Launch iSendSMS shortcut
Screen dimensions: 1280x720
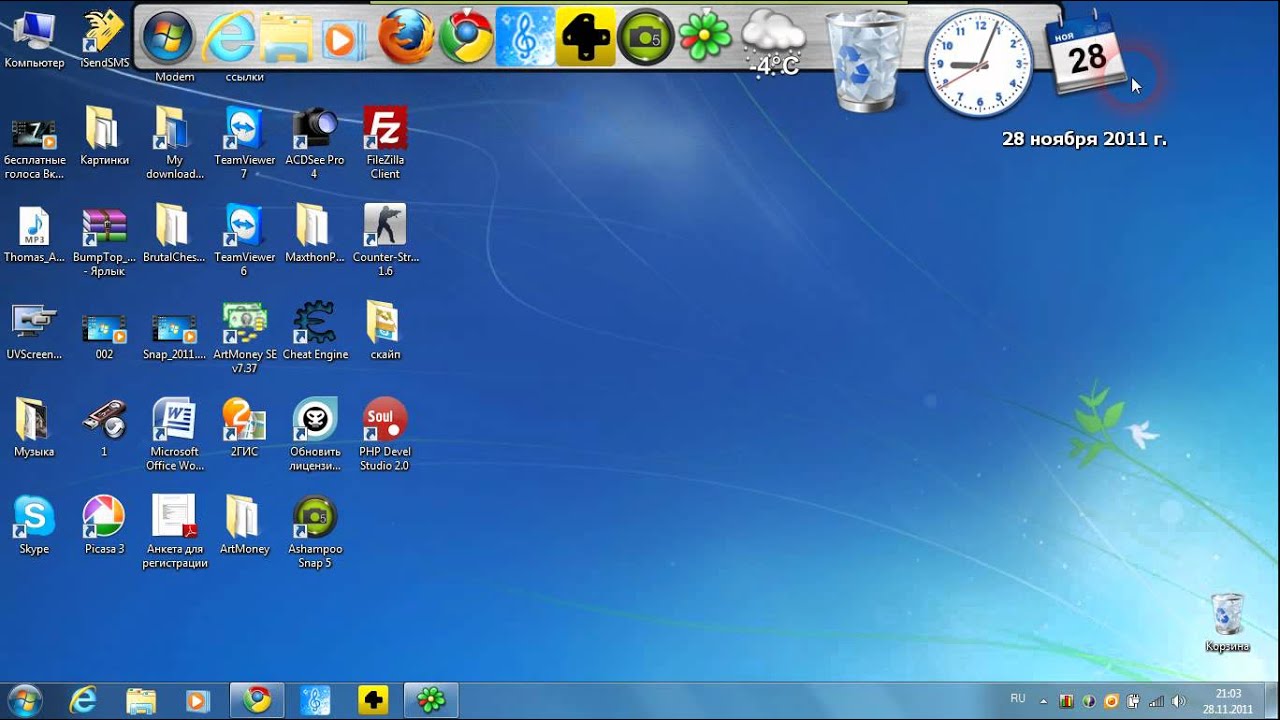(x=104, y=40)
